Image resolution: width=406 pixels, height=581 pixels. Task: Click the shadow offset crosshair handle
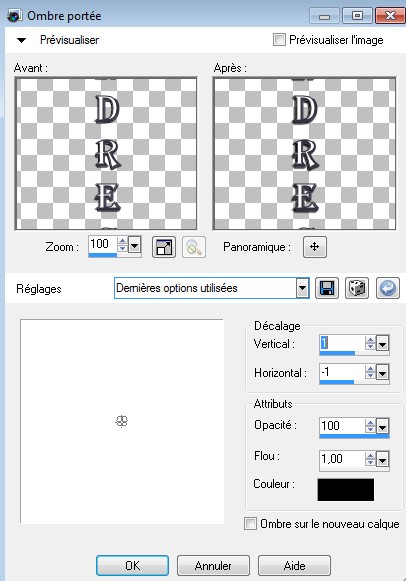122,421
